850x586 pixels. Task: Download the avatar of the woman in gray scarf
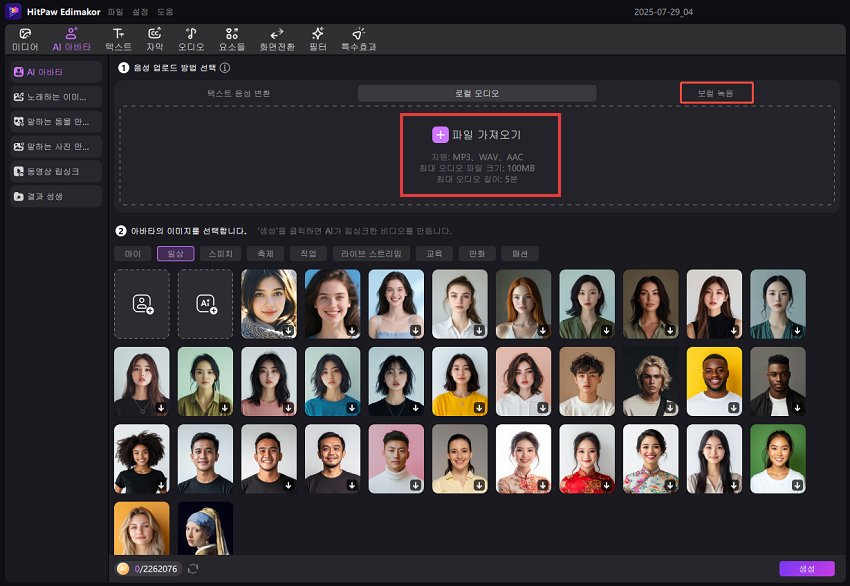(x=288, y=330)
